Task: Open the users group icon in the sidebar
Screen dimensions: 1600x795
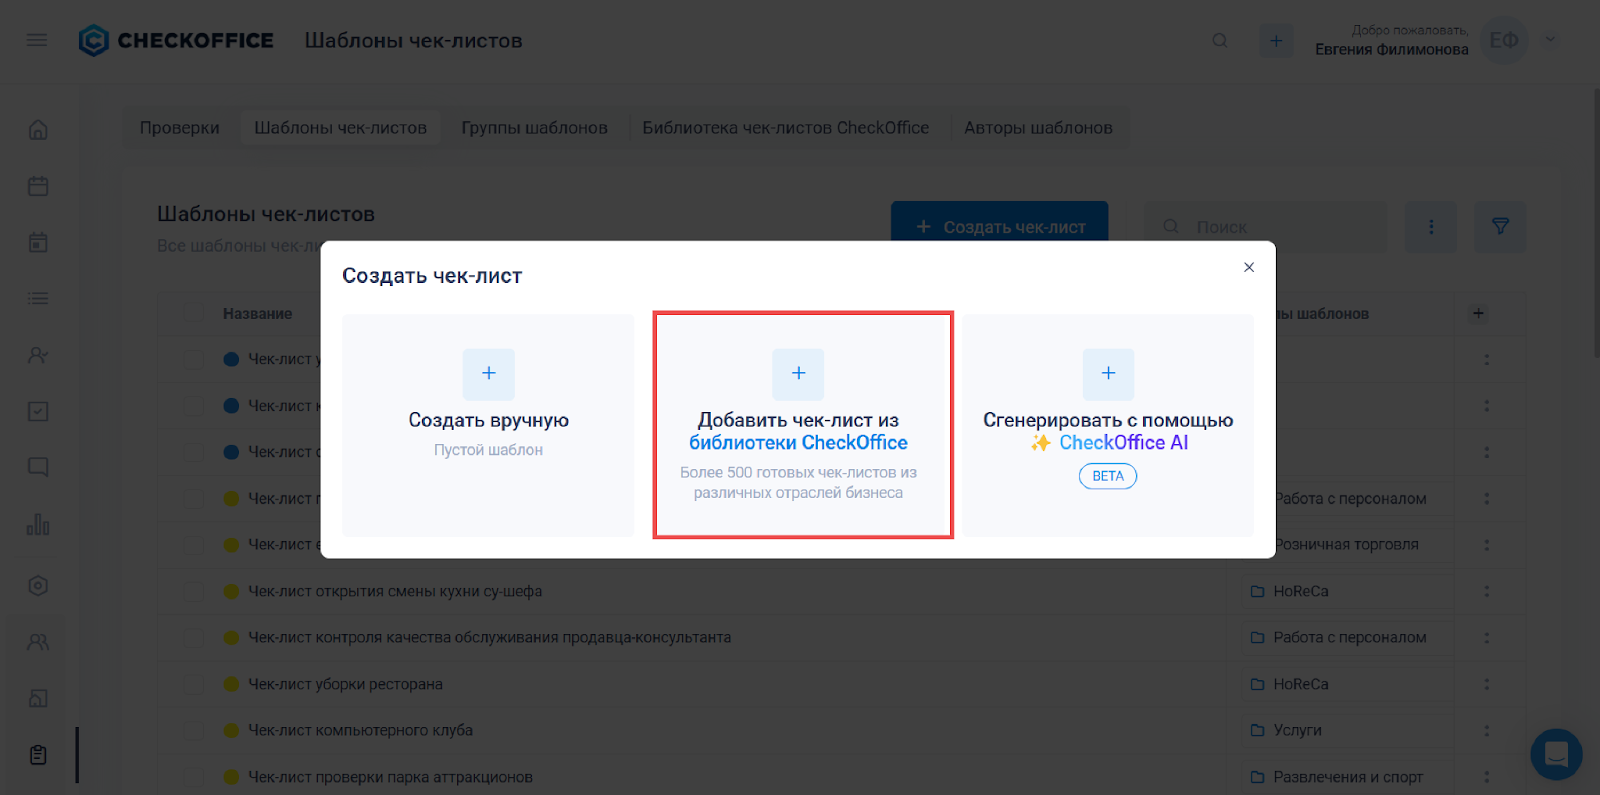Action: coord(38,642)
